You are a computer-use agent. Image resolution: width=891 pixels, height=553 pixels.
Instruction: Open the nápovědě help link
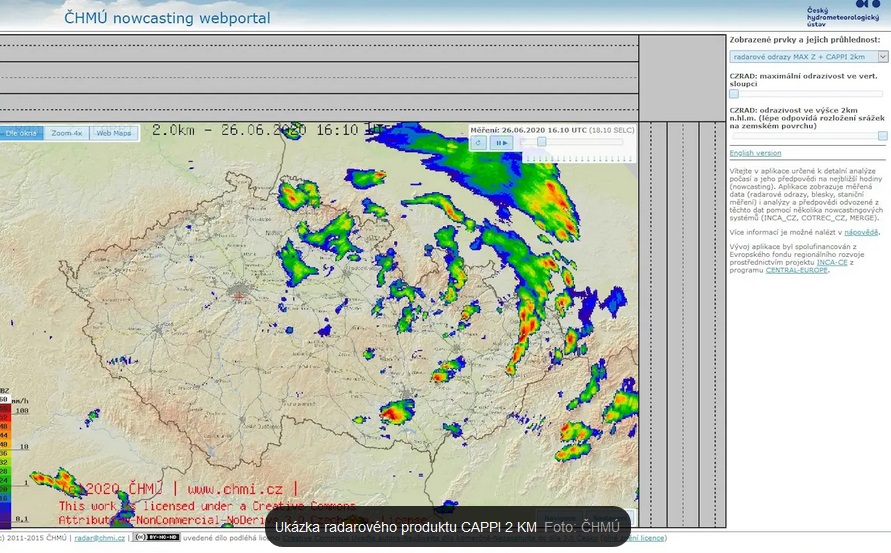[861, 232]
